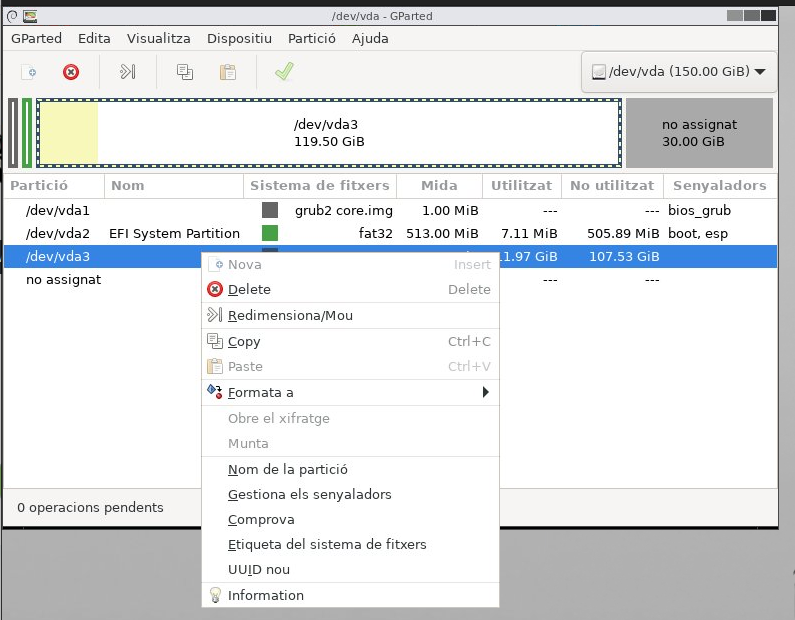Viewport: 795px width, 620px height.
Task: Open the Dispositiu menu
Action: tap(239, 38)
